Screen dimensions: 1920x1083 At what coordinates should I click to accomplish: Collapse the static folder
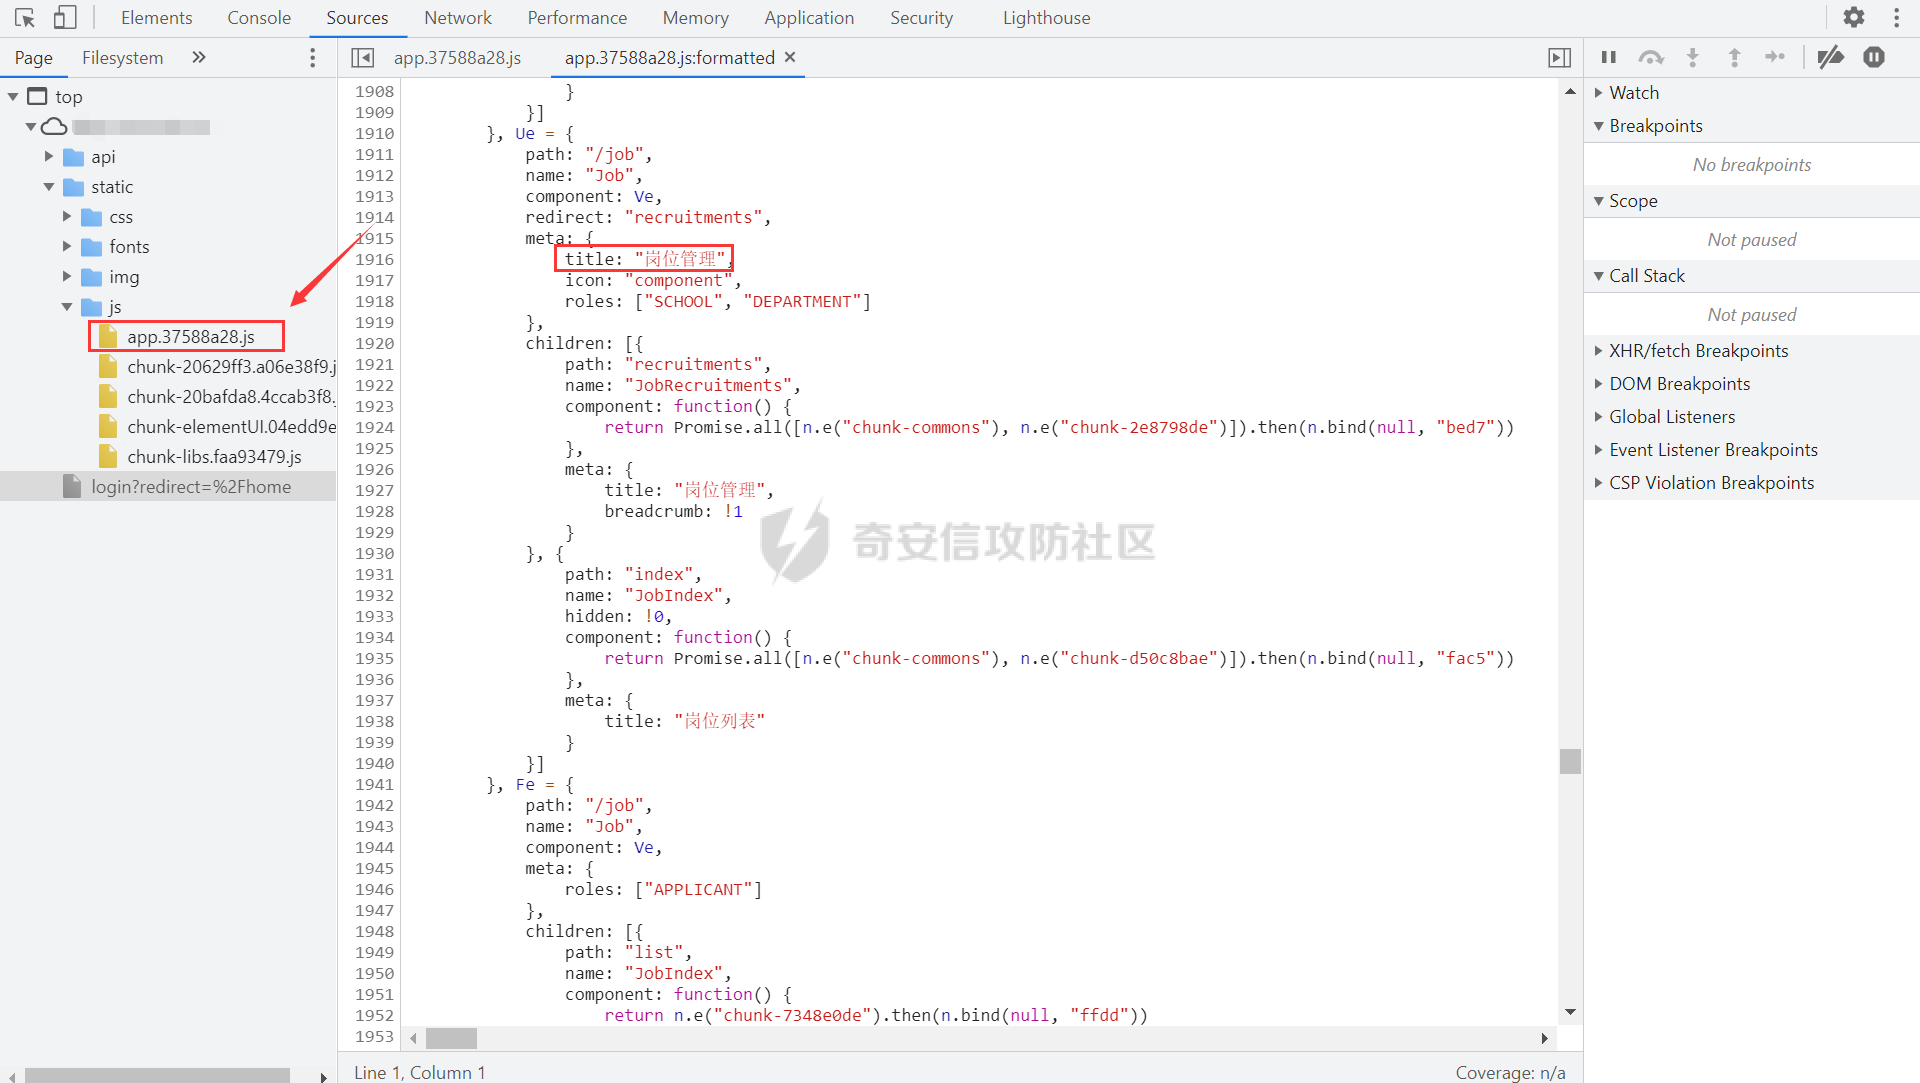(x=49, y=187)
